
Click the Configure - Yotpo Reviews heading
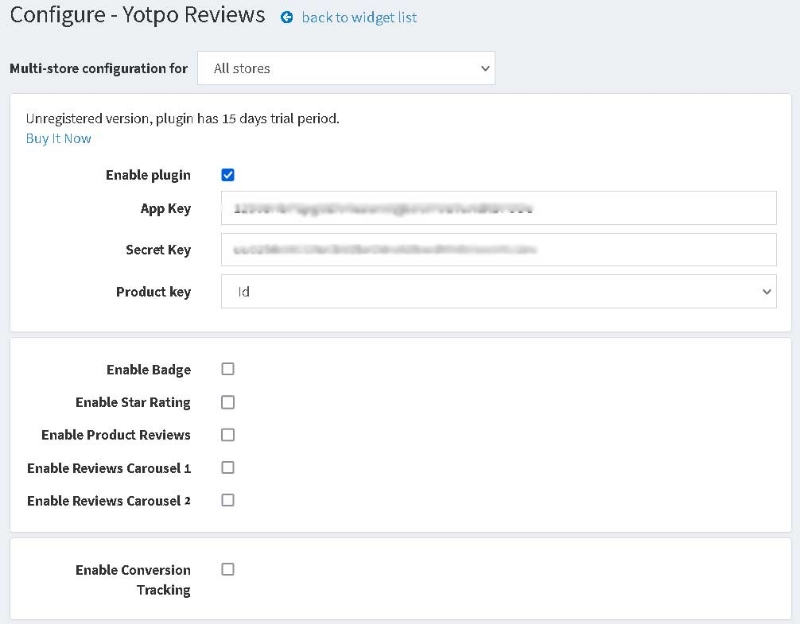coord(137,15)
